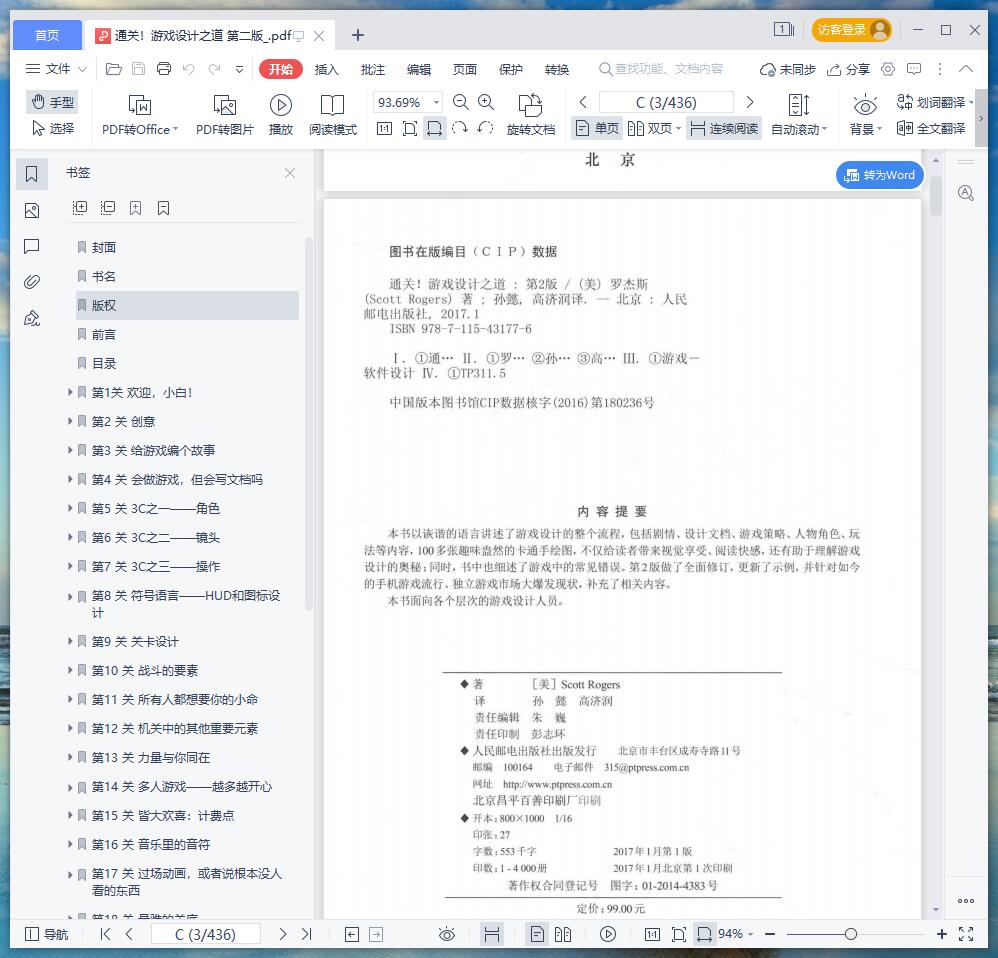Viewport: 998px width, 958px height.
Task: Click the page number field C (3/436) in ribbon
Action: (666, 102)
